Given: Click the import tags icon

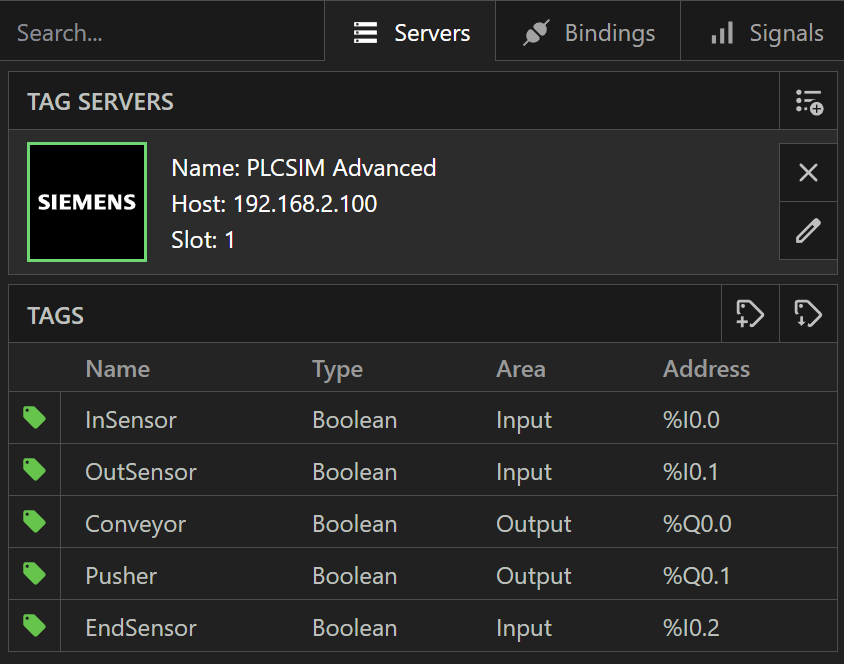Looking at the screenshot, I should [808, 314].
